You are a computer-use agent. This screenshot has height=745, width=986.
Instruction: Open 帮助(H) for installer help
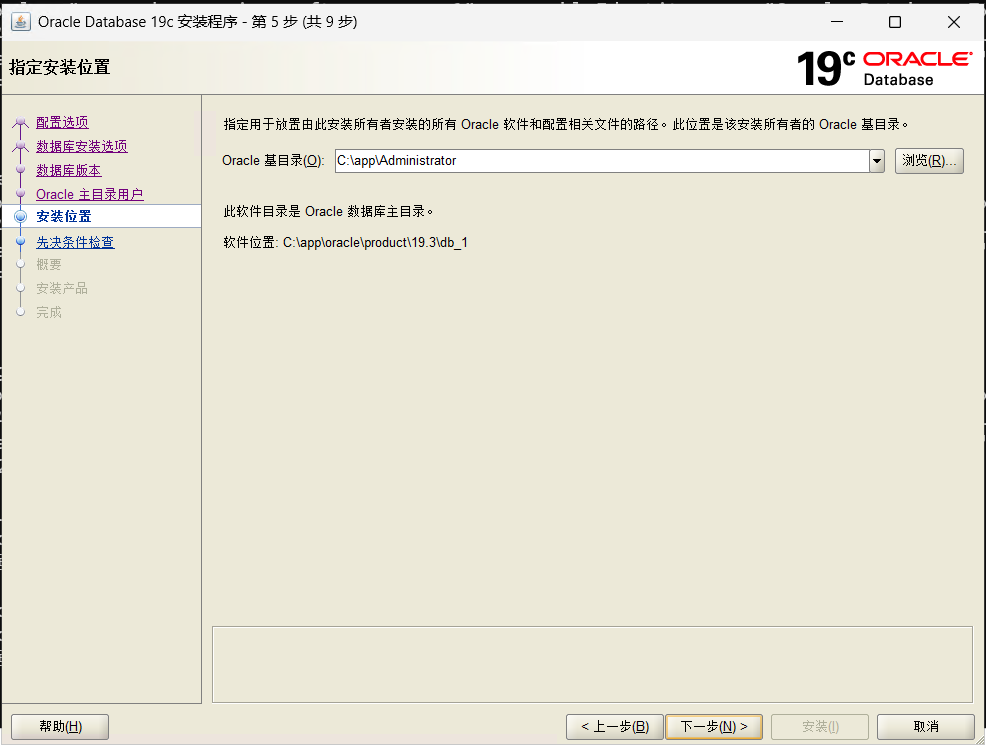click(59, 727)
